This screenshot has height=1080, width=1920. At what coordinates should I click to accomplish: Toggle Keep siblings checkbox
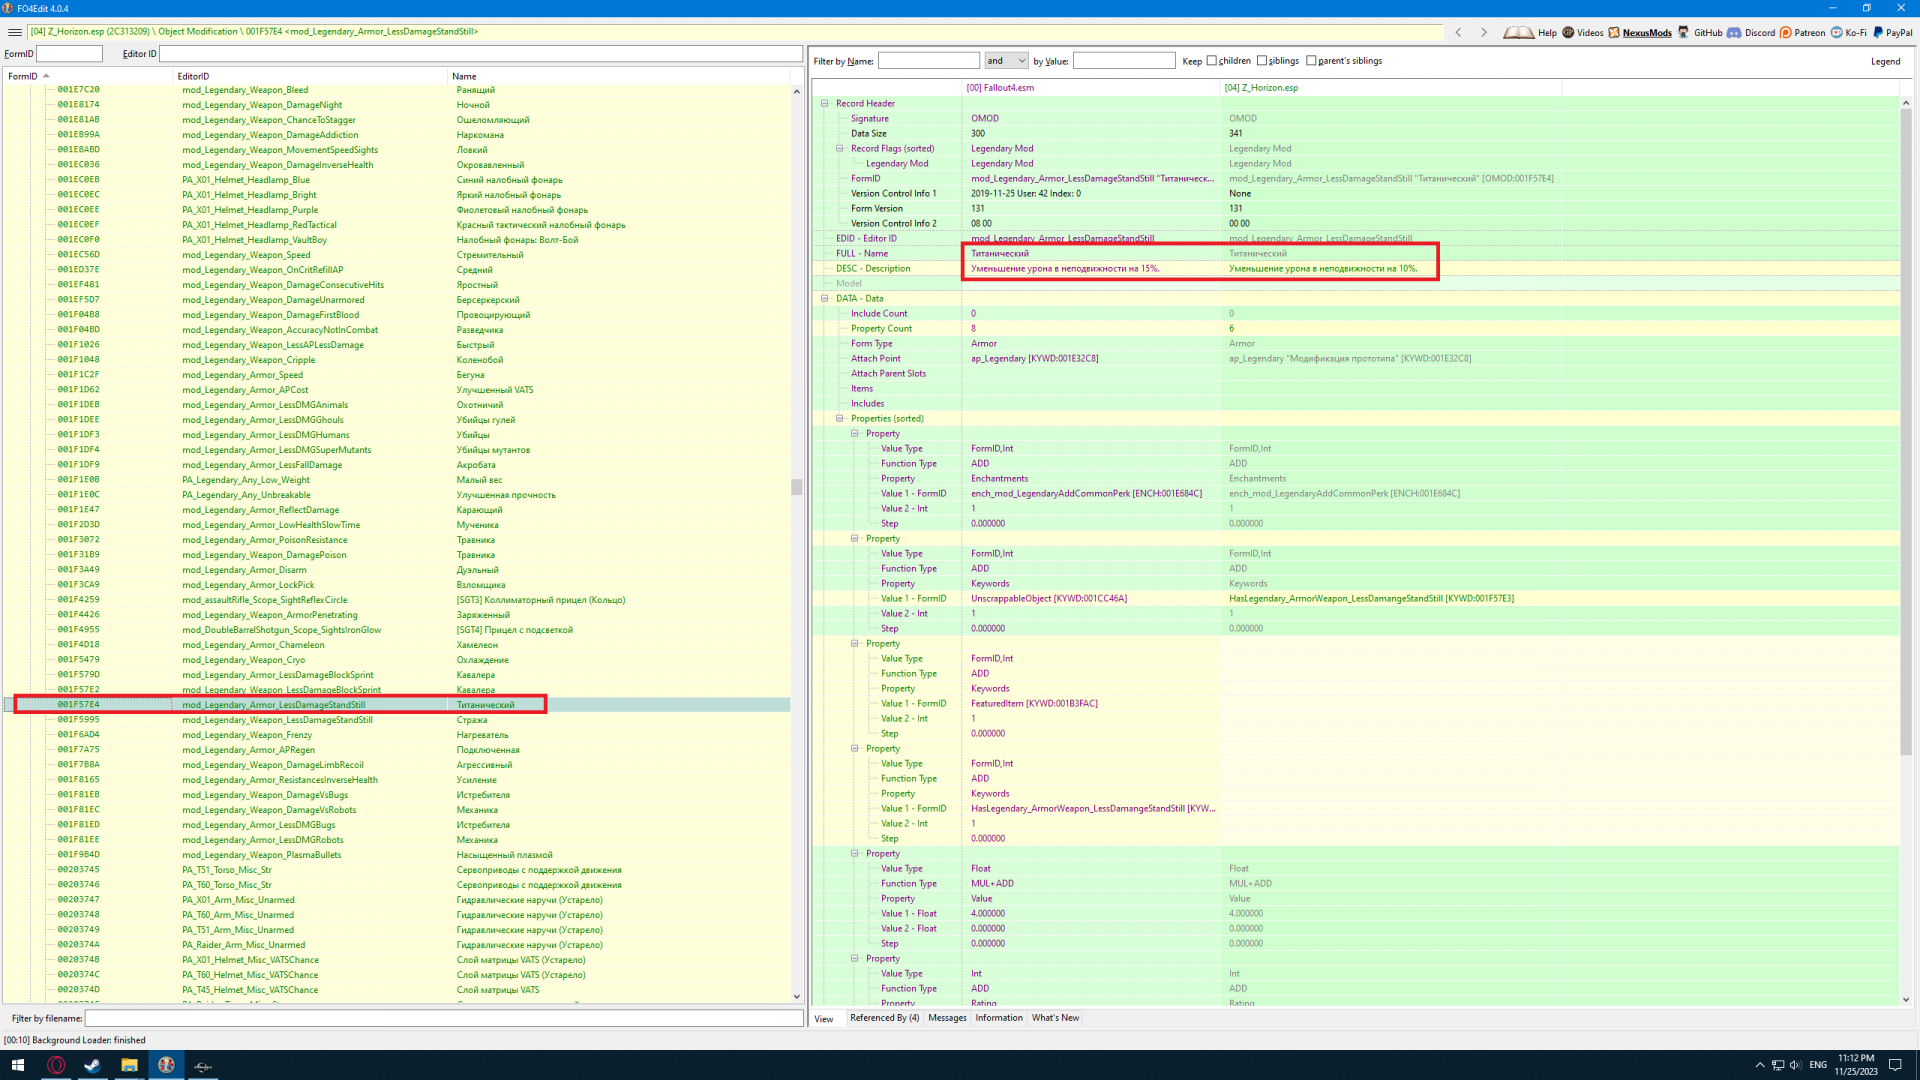[1262, 61]
